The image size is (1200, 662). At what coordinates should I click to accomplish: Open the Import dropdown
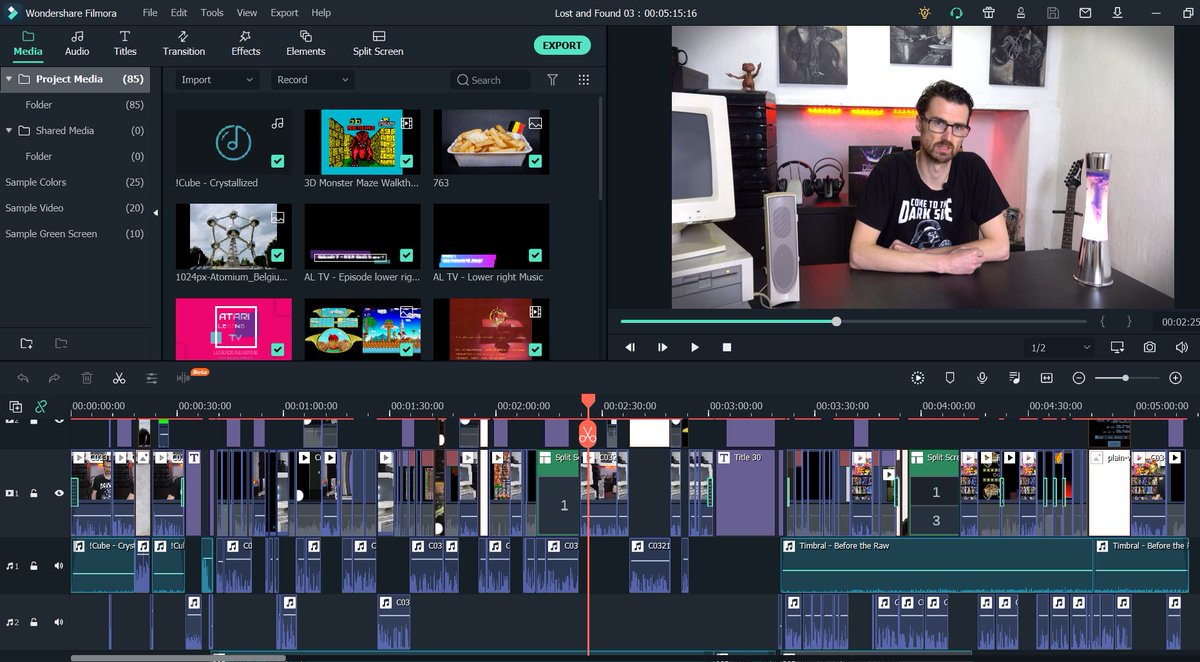[x=217, y=80]
